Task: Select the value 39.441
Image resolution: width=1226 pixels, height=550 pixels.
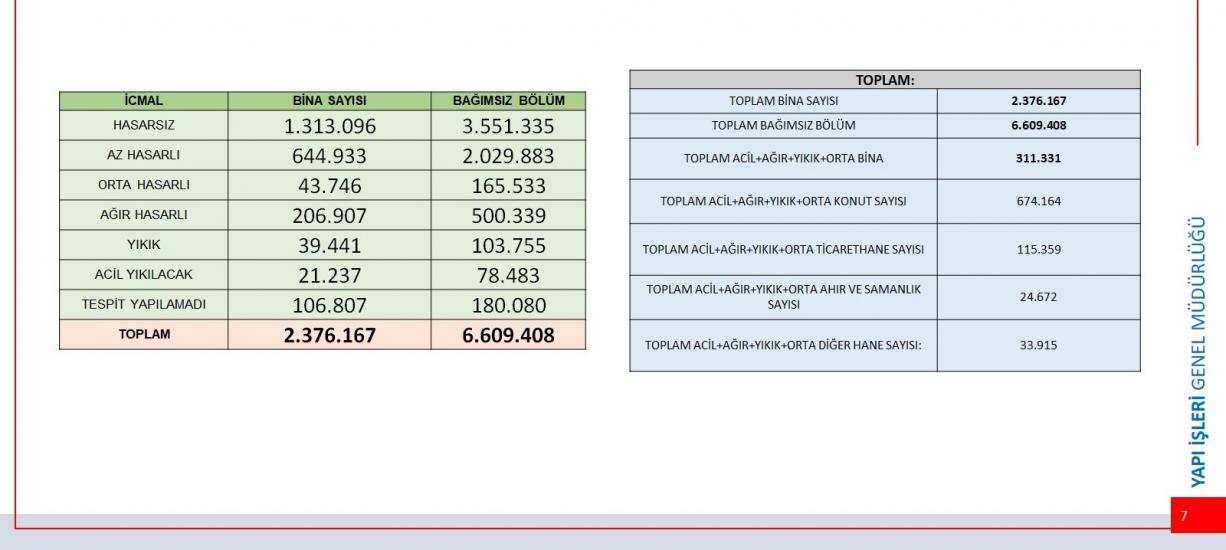Action: tap(330, 245)
